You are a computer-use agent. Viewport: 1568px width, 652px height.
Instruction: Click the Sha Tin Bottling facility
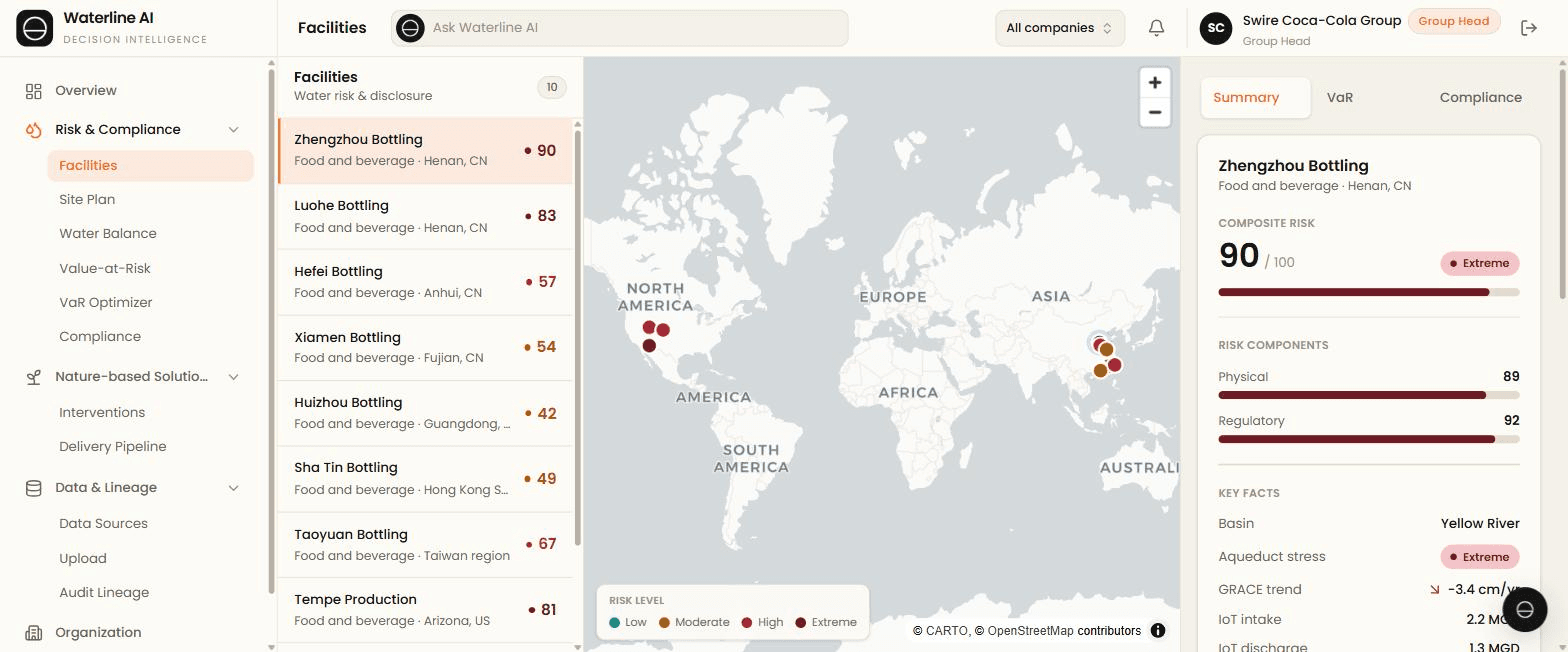(425, 479)
